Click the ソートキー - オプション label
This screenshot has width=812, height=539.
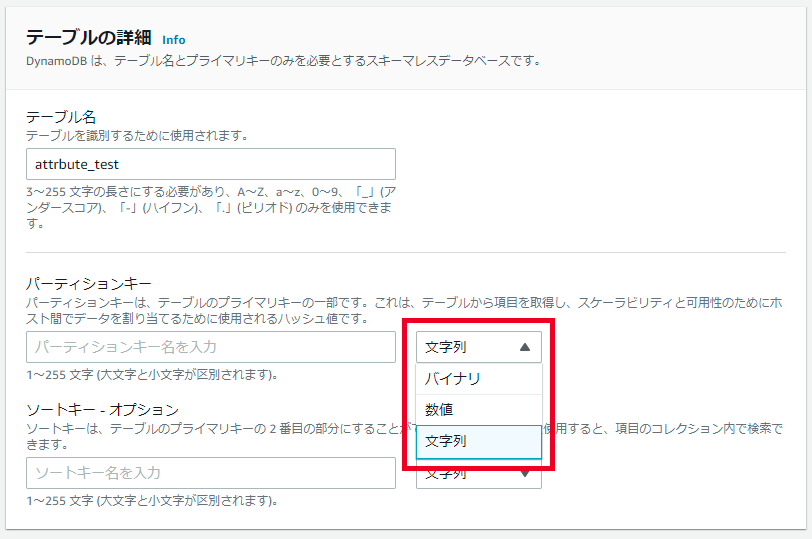click(x=103, y=410)
